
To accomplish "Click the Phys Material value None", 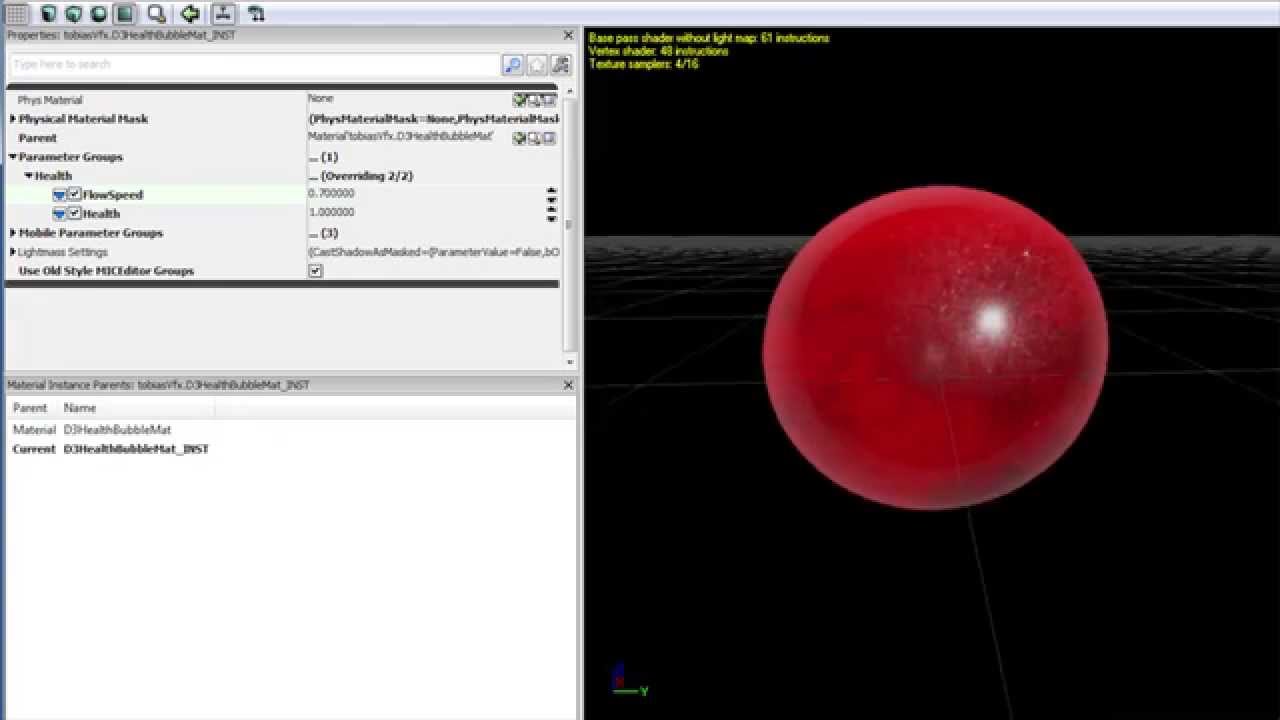I will pos(321,99).
